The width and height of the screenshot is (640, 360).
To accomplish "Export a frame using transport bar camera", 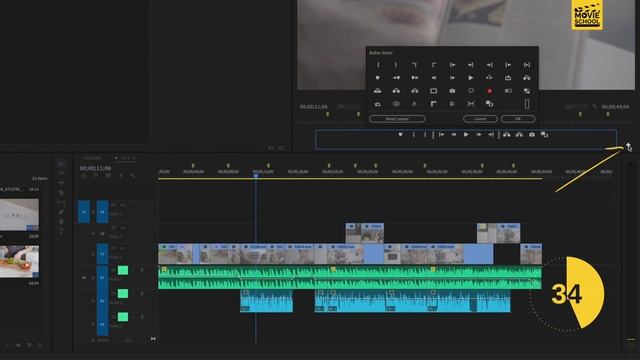I will pos(532,135).
